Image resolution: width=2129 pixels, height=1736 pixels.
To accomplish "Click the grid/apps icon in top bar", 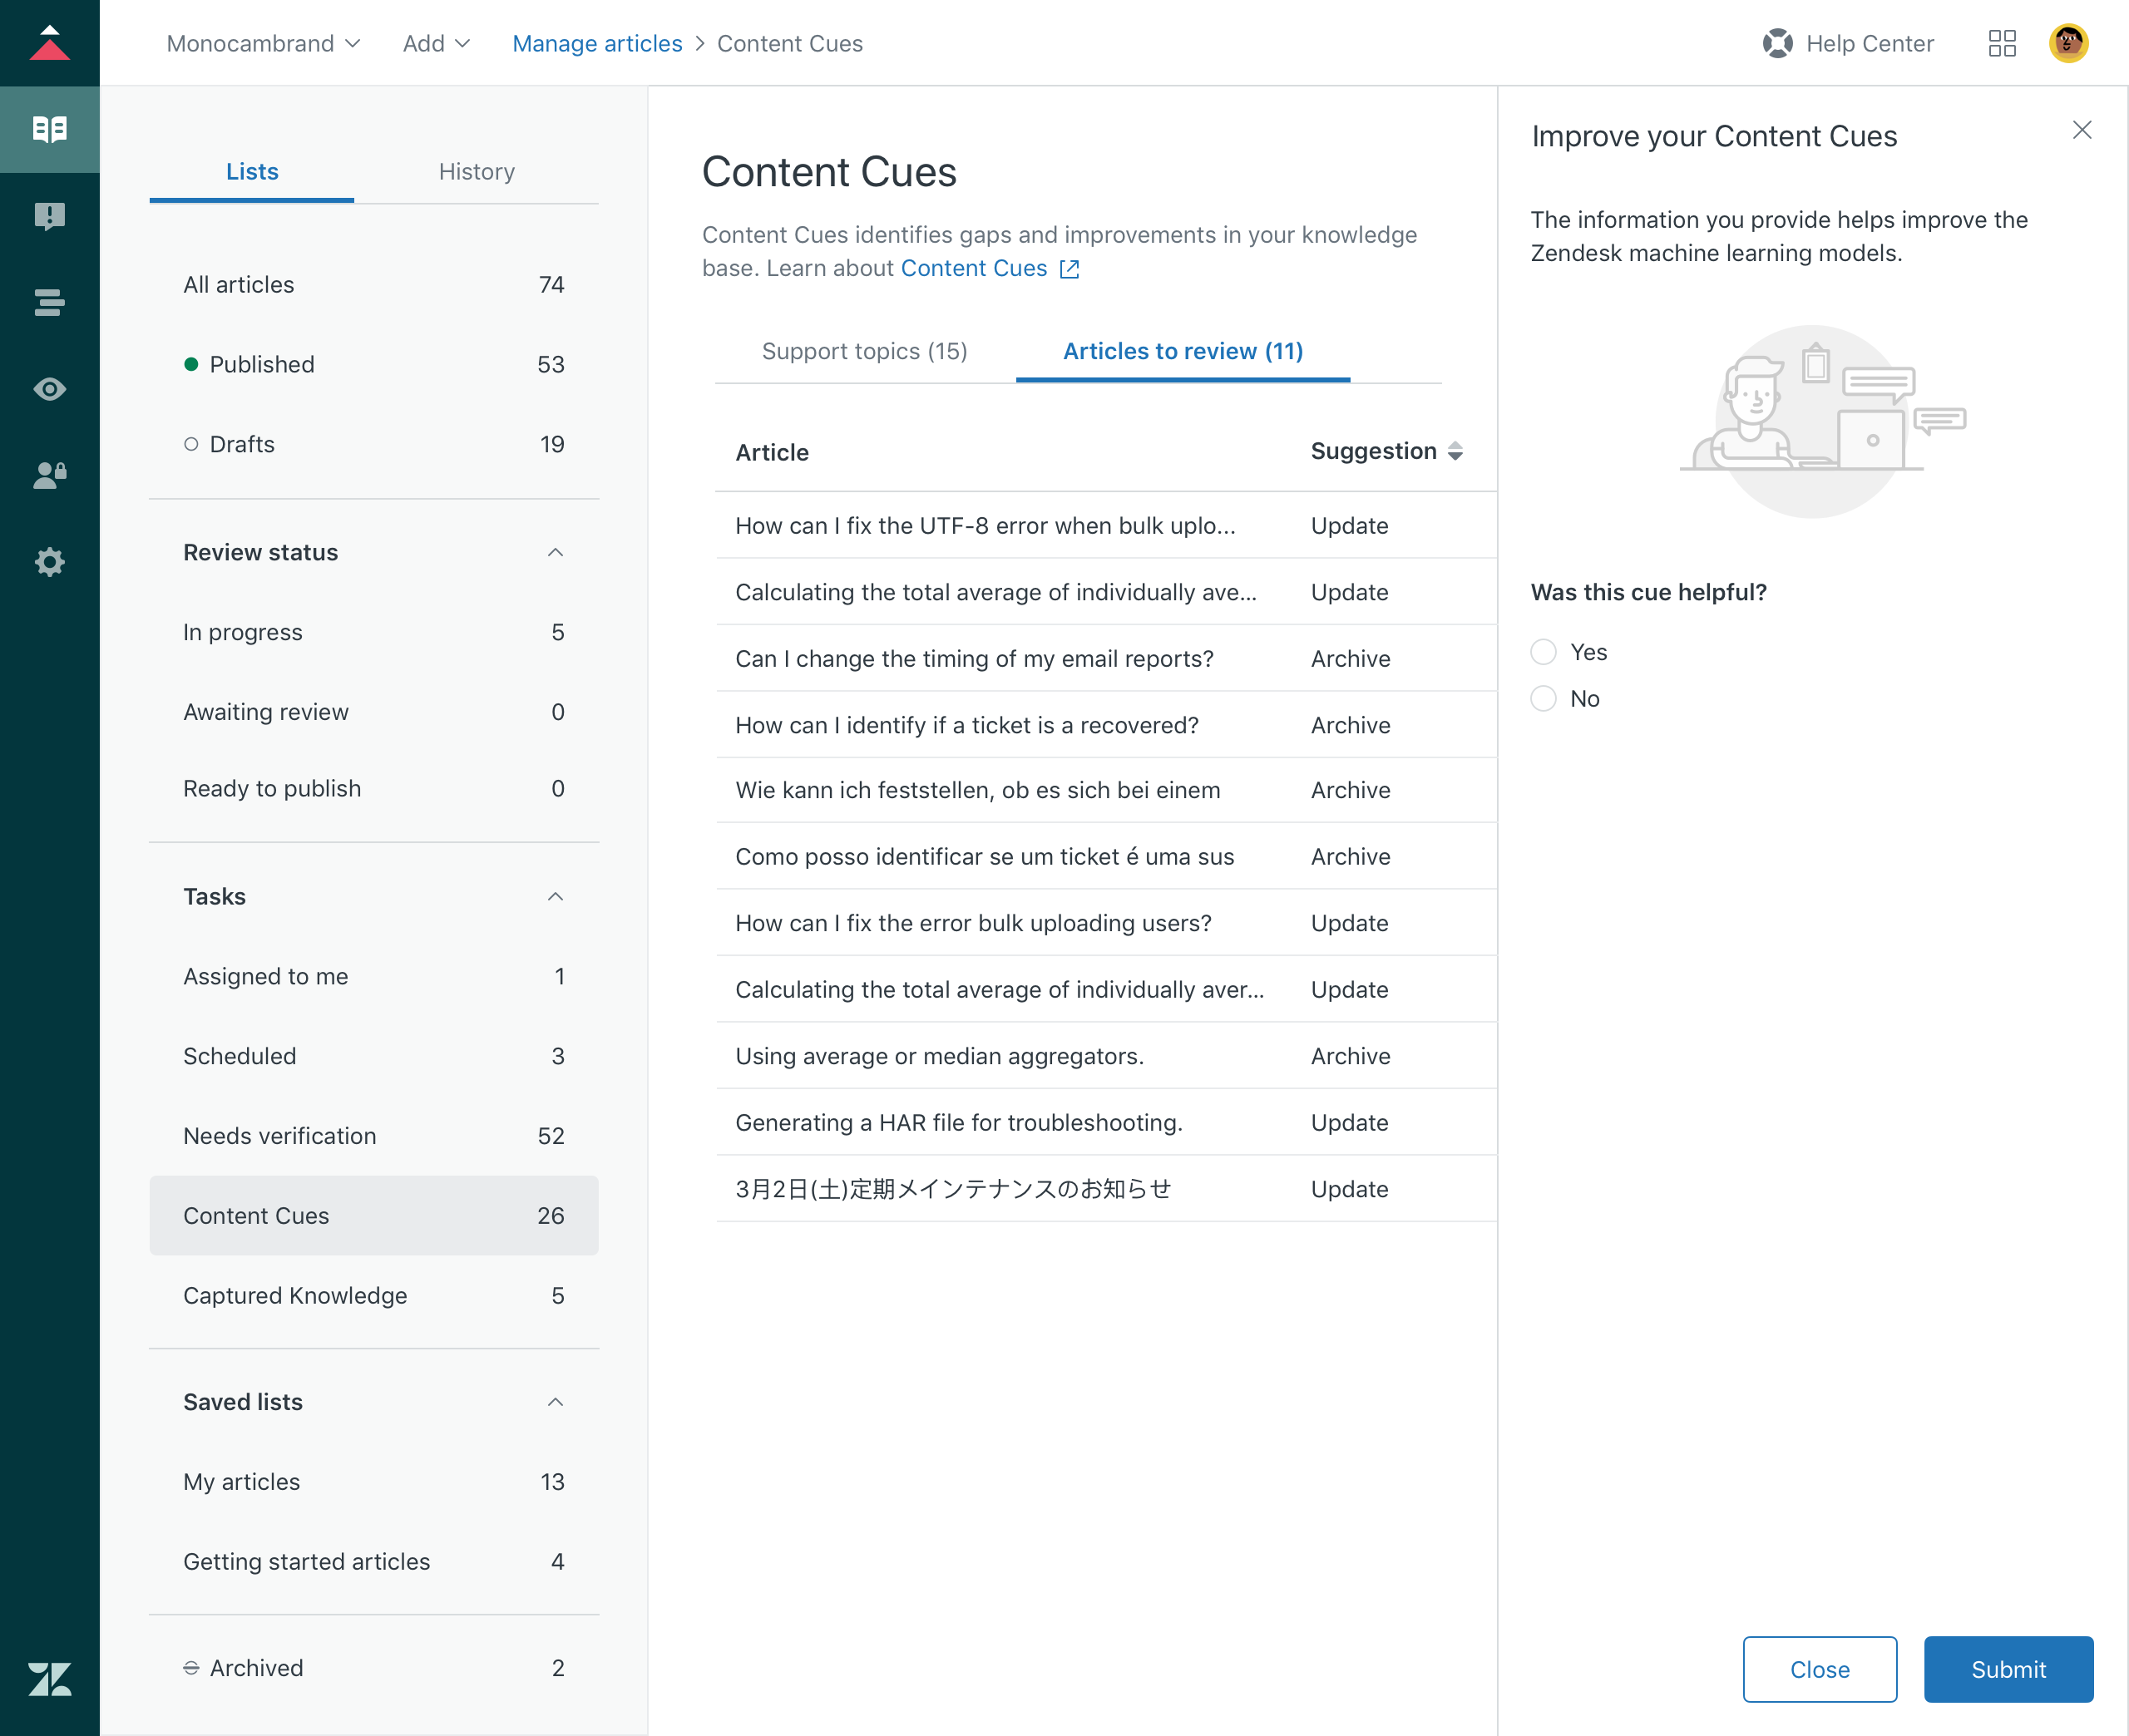I will 2002,42.
